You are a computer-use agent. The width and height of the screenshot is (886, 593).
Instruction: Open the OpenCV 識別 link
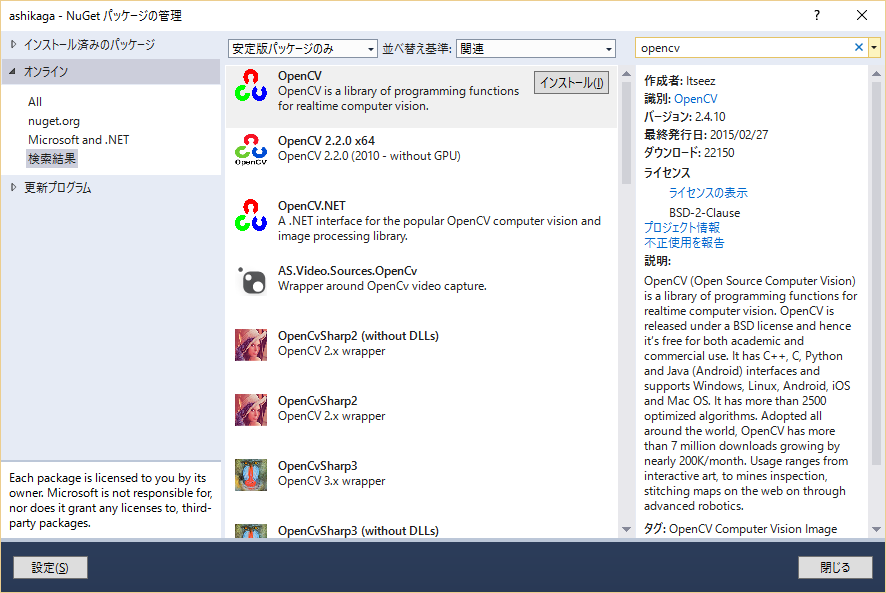(x=696, y=99)
